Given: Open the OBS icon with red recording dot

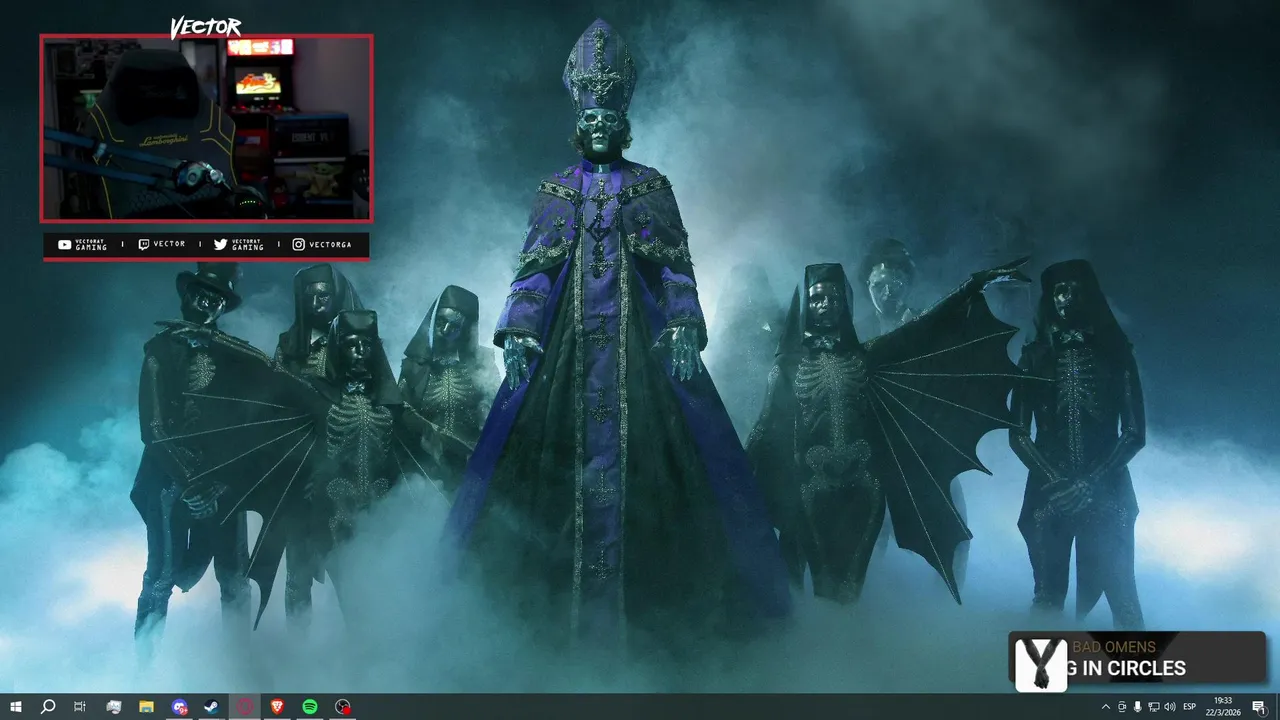Looking at the screenshot, I should click(x=343, y=707).
